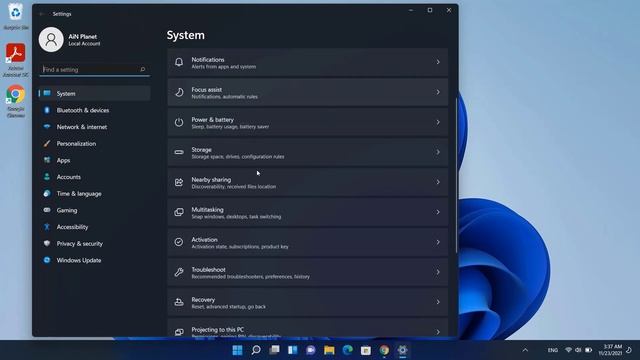
Task: Select System in the sidebar
Action: (x=95, y=93)
